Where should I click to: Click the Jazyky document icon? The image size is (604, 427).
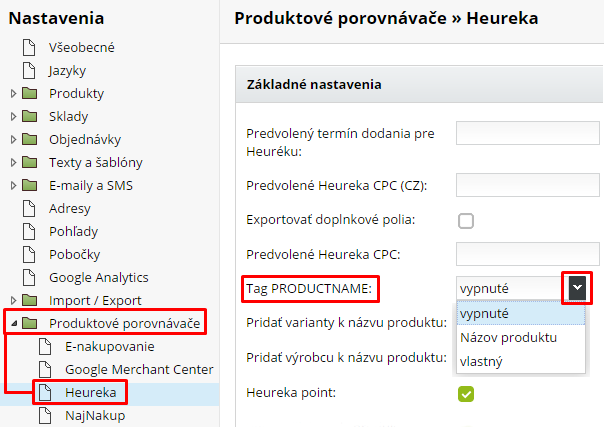coord(29,71)
